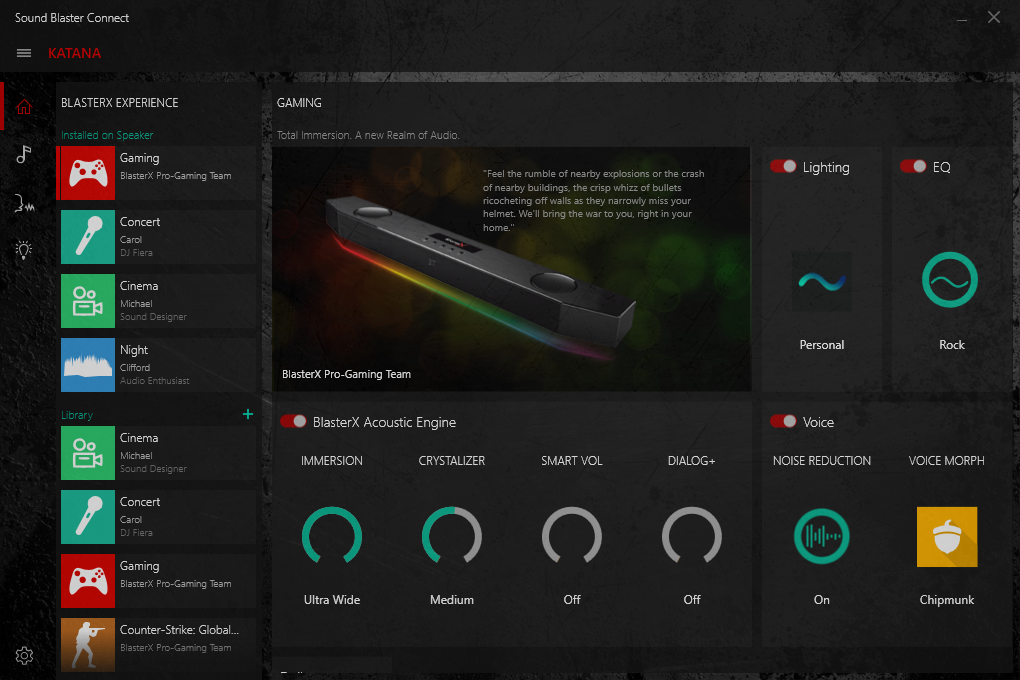
Task: Toggle the Lighting switch off
Action: (x=783, y=167)
